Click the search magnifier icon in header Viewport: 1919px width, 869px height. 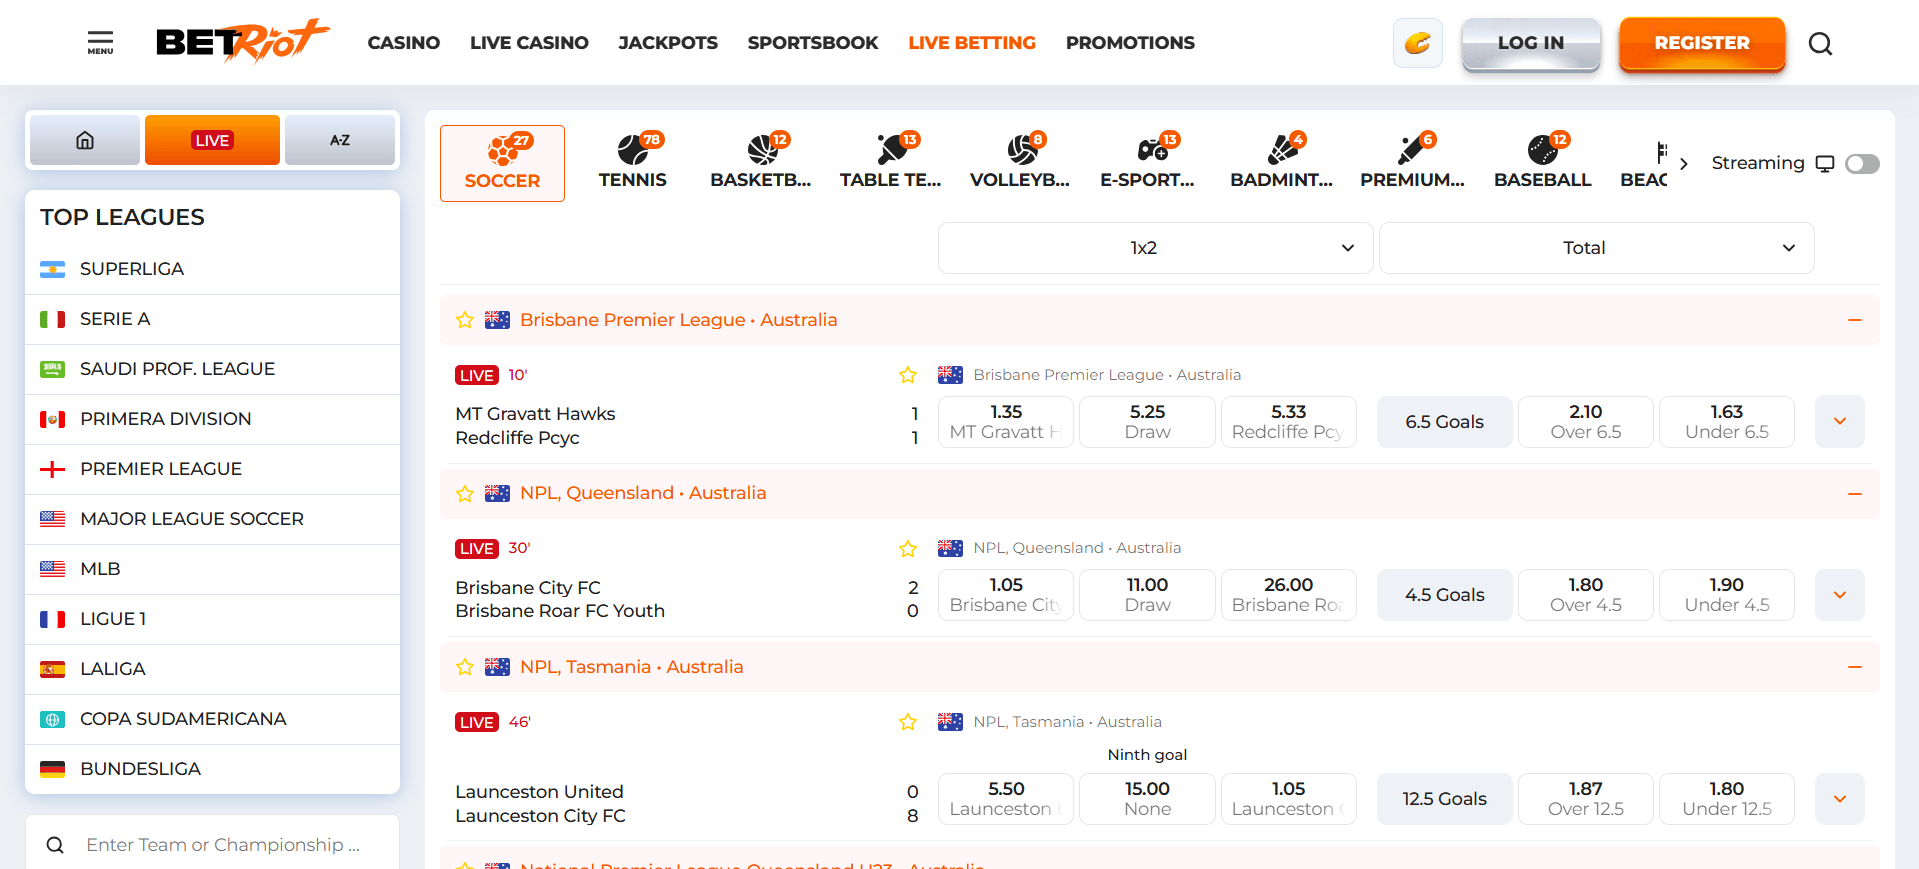1820,44
